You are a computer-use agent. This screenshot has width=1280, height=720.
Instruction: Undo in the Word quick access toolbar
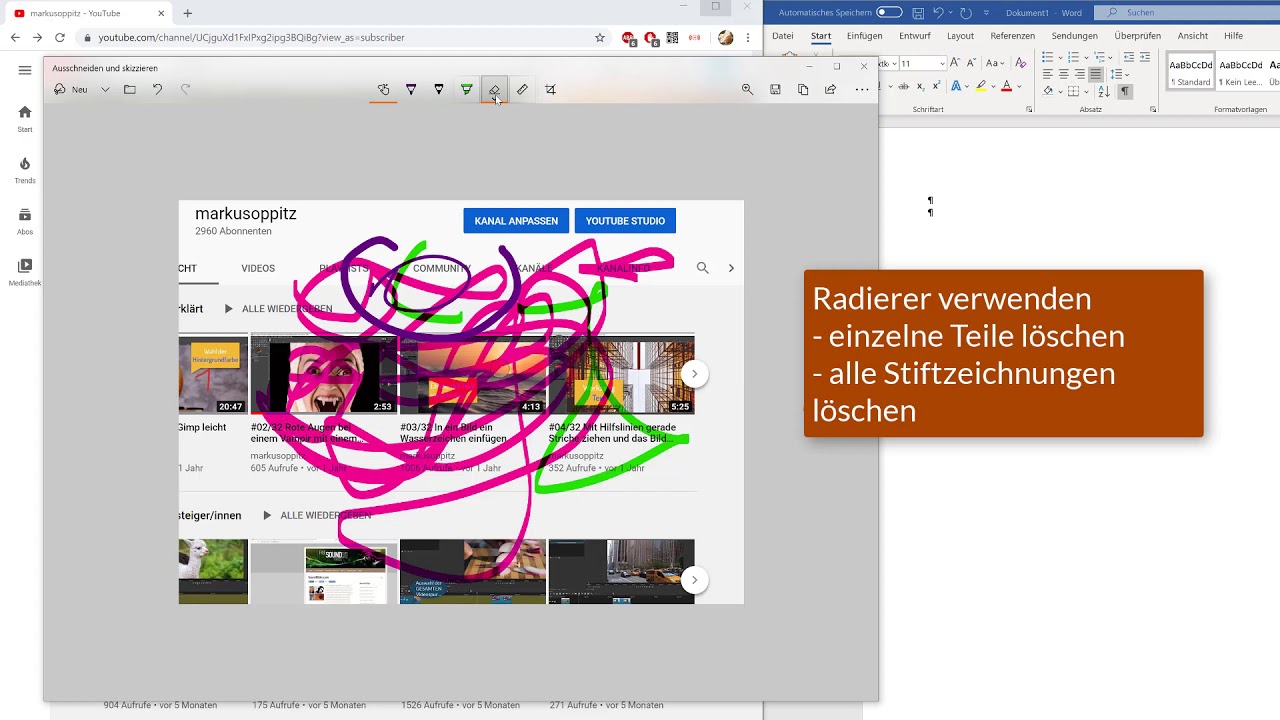(938, 13)
